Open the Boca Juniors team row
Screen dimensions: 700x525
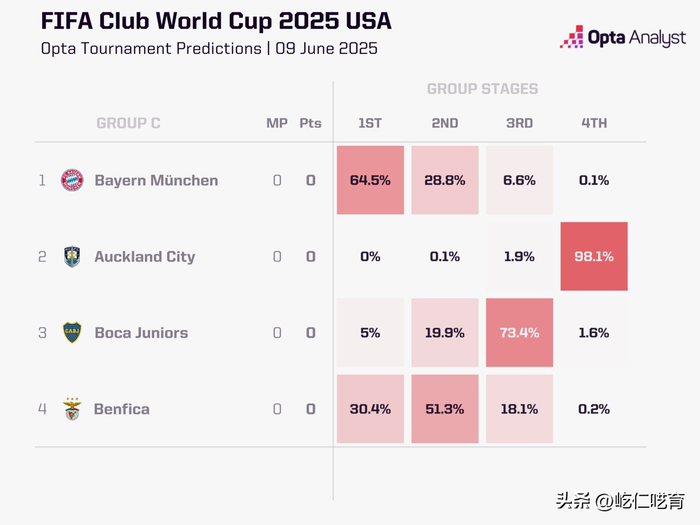[x=141, y=333]
